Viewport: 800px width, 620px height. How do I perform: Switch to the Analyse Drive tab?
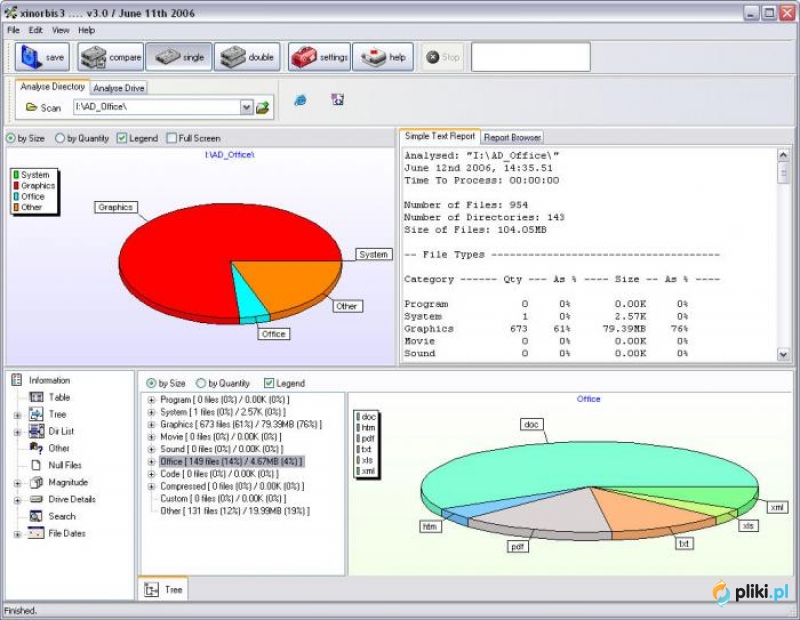click(119, 88)
